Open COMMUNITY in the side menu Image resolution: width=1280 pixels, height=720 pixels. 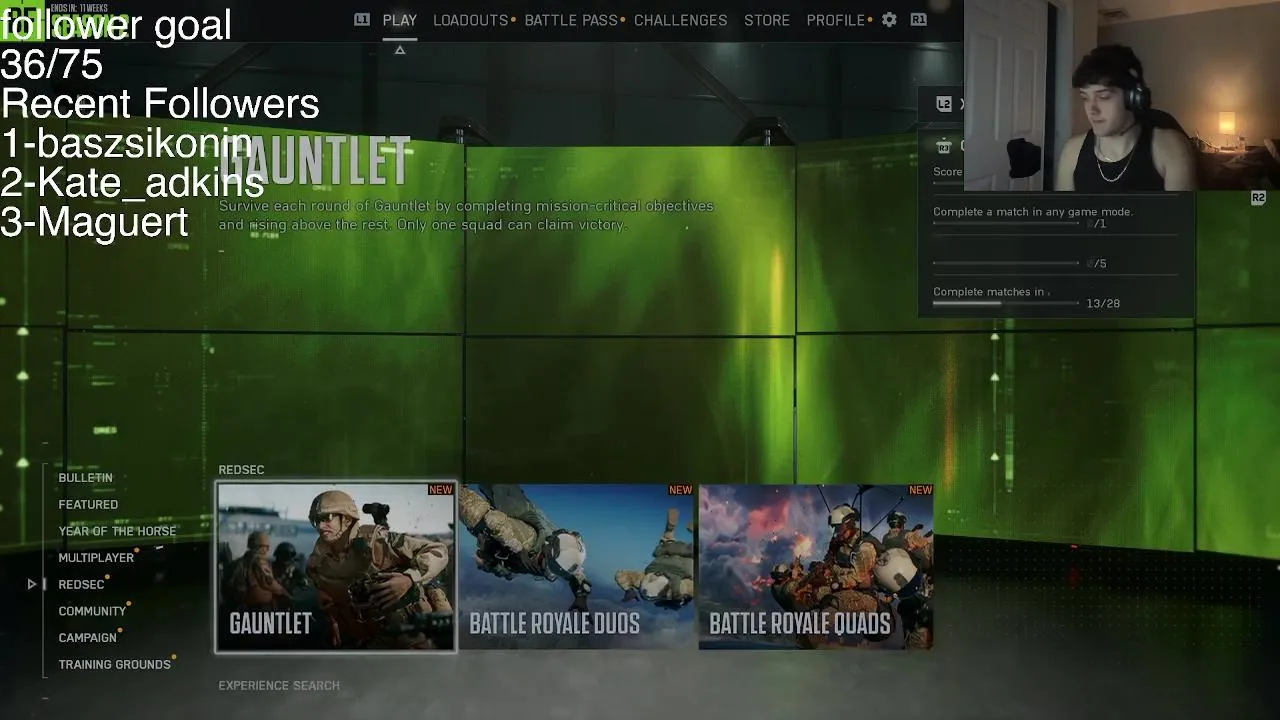[92, 611]
